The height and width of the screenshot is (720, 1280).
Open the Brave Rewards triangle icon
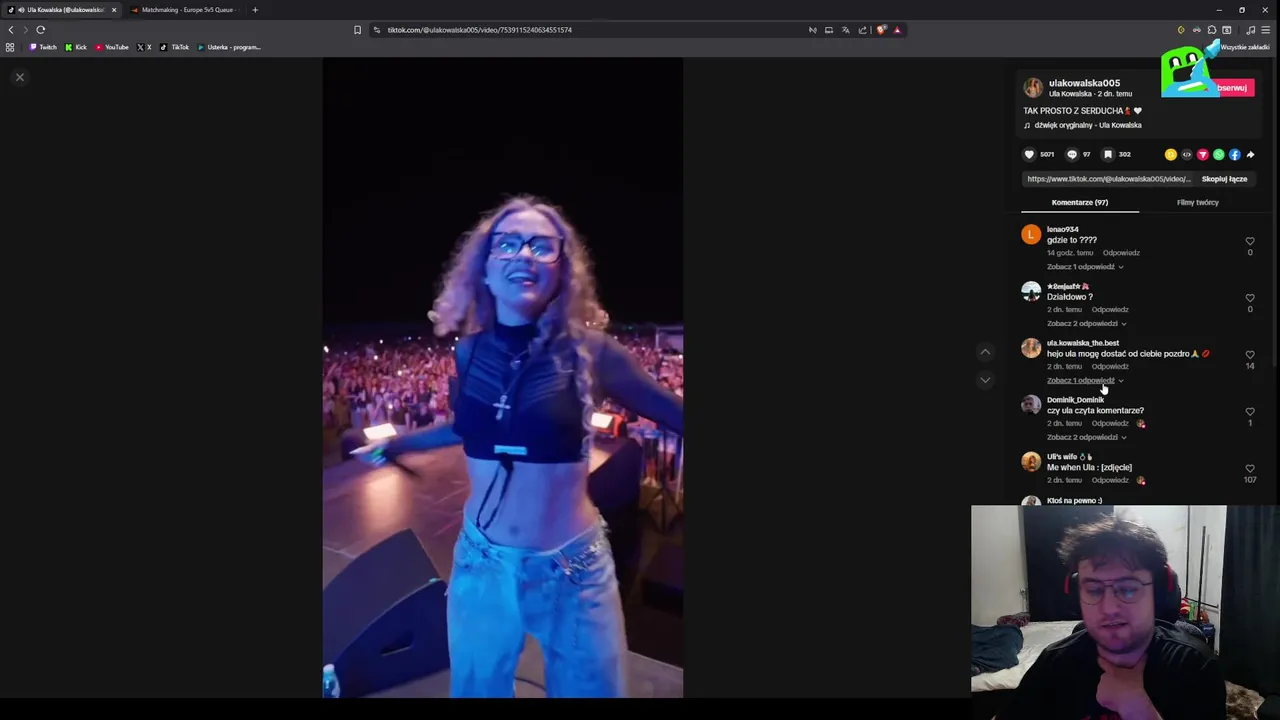click(897, 30)
